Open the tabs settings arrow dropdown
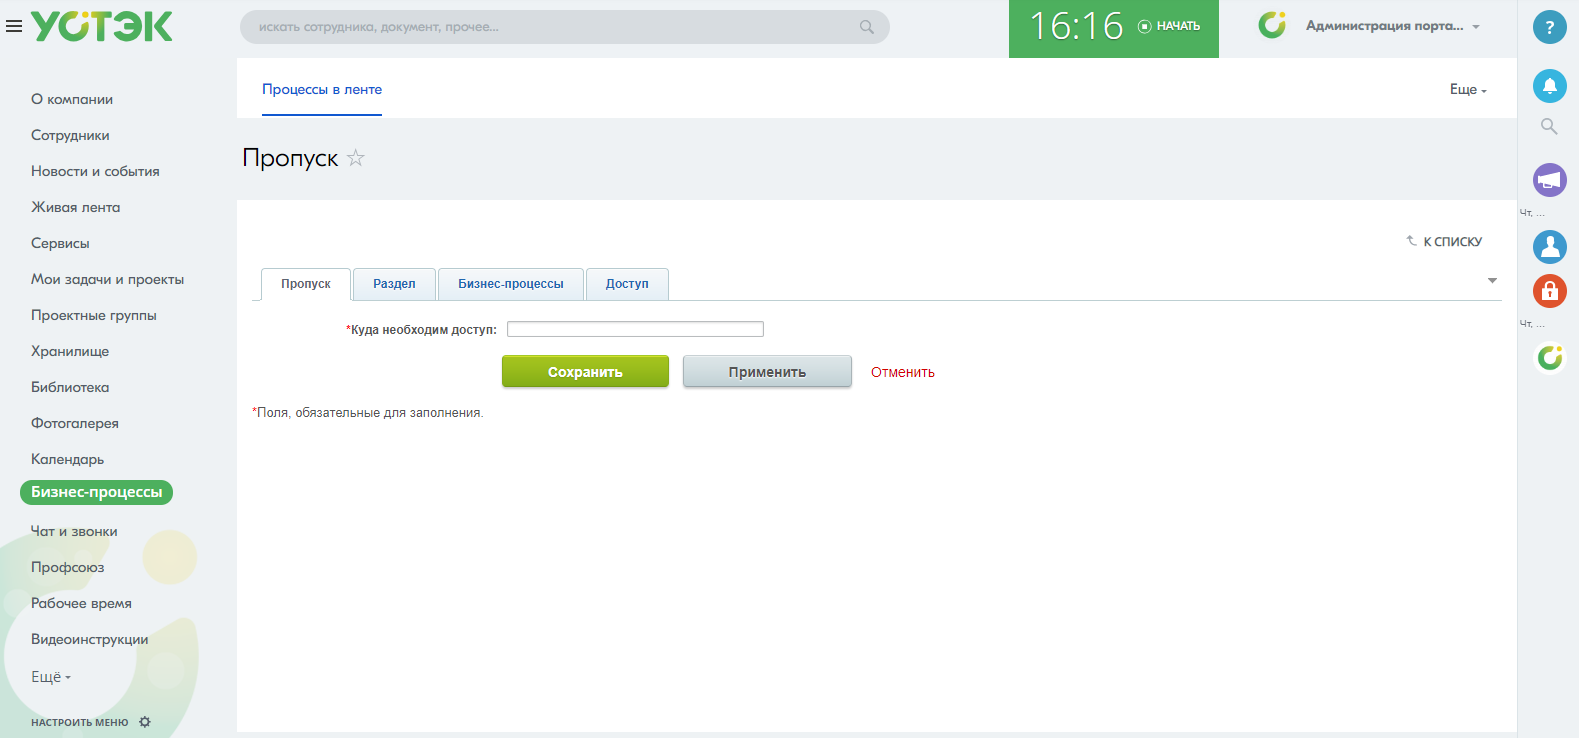The width and height of the screenshot is (1579, 738). (1492, 281)
